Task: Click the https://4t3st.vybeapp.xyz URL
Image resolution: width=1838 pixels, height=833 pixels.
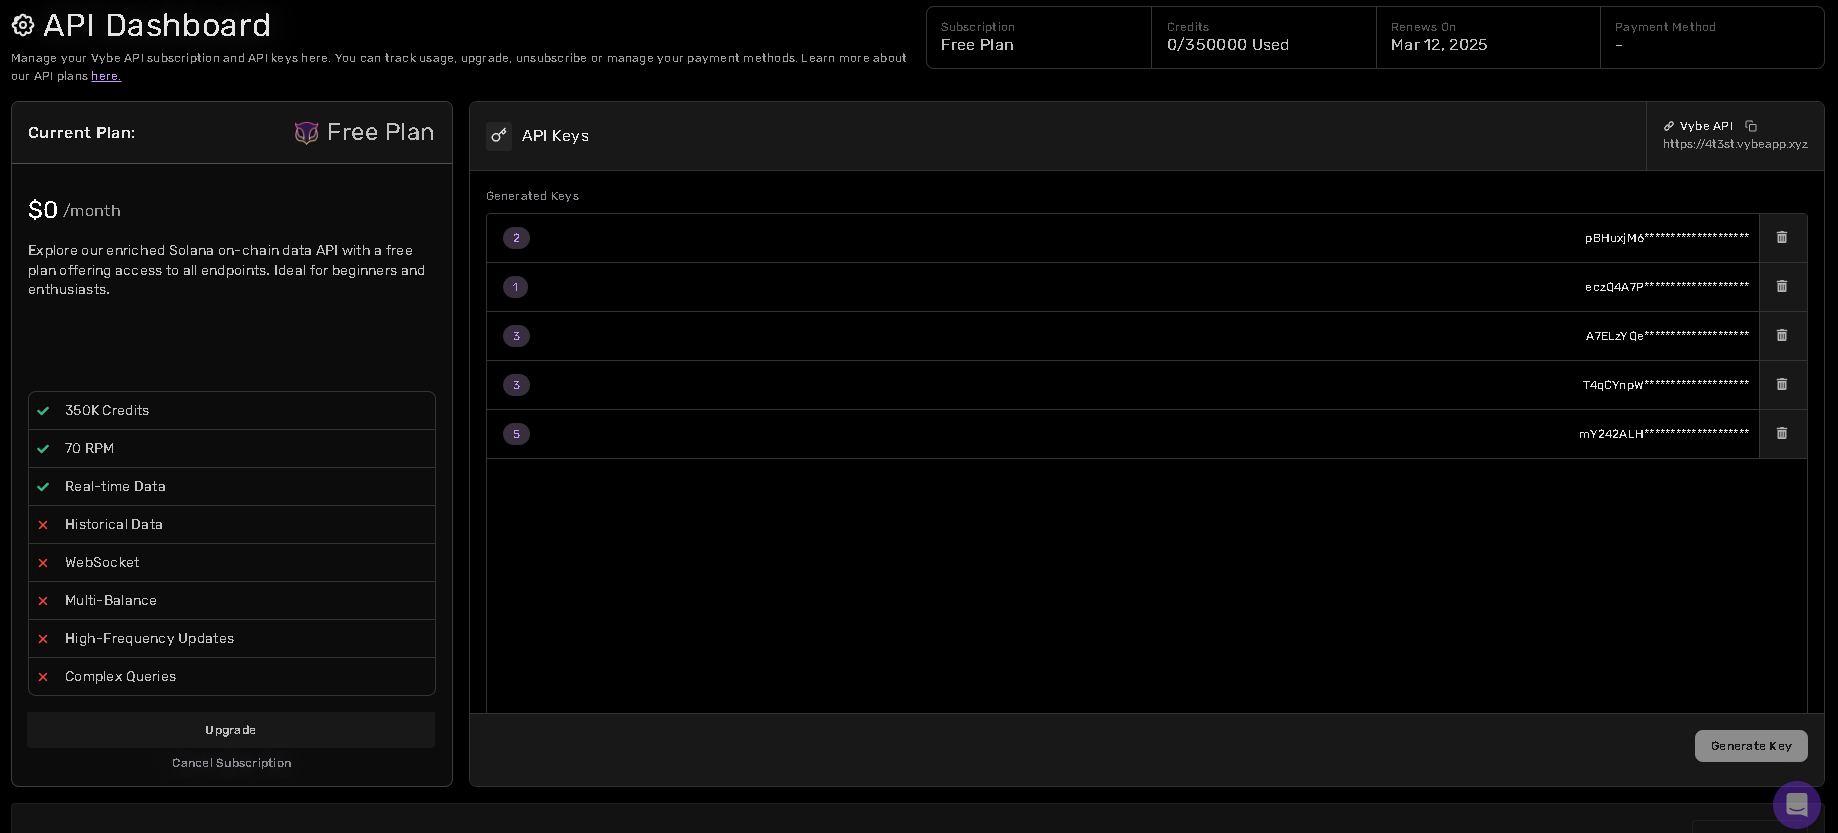Action: pyautogui.click(x=1735, y=144)
